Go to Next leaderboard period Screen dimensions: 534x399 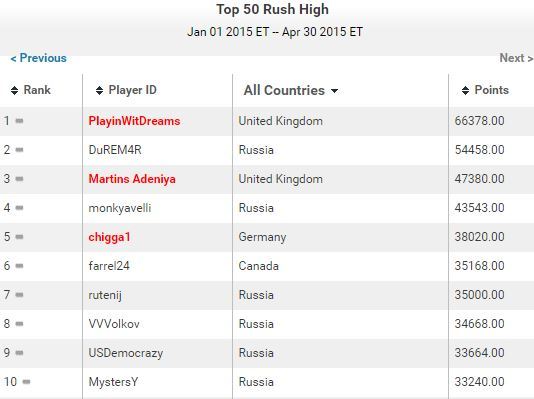click(516, 58)
